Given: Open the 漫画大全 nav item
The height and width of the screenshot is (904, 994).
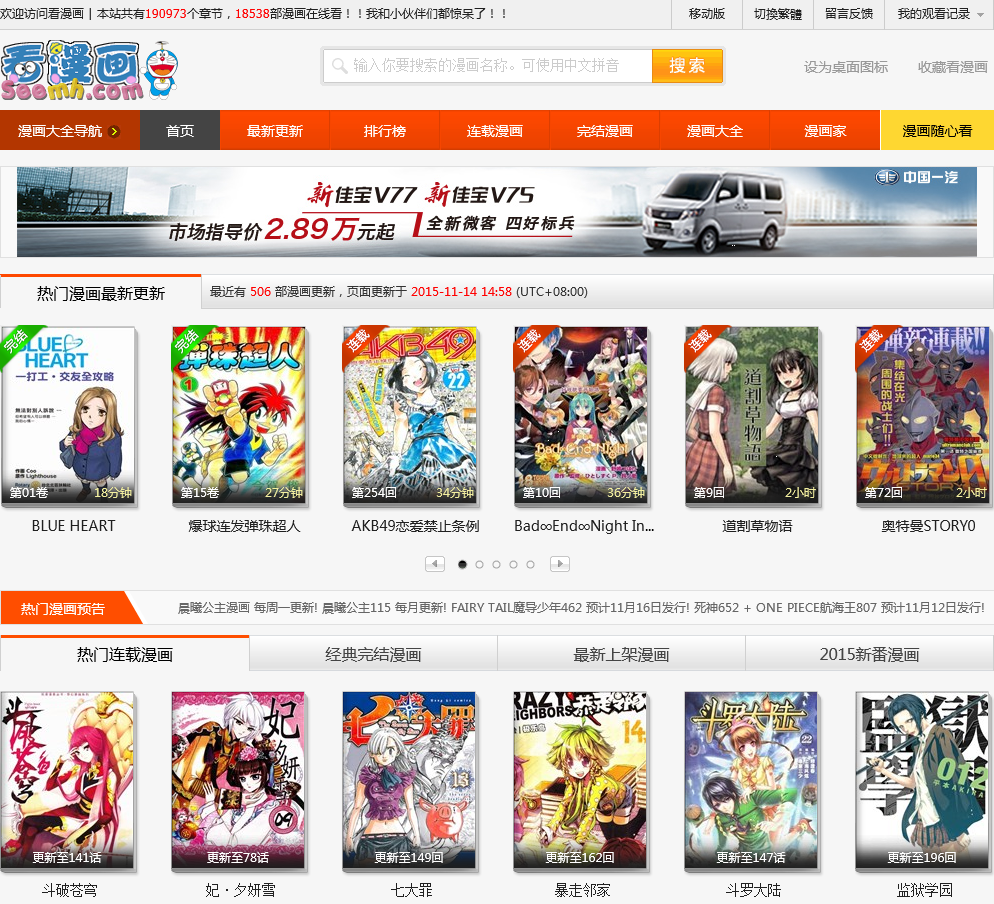Looking at the screenshot, I should 714,131.
